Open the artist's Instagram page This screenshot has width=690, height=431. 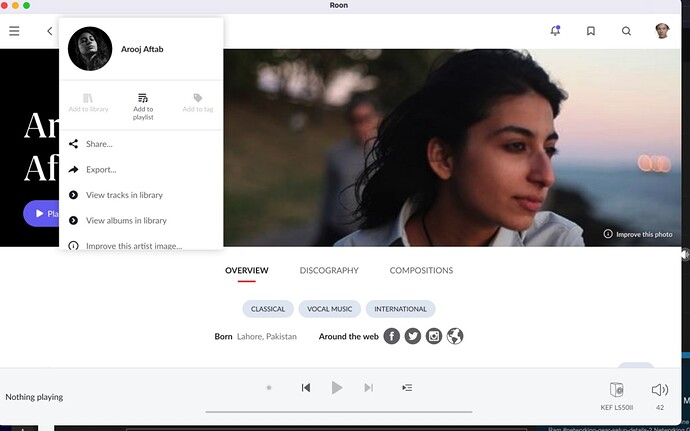434,336
